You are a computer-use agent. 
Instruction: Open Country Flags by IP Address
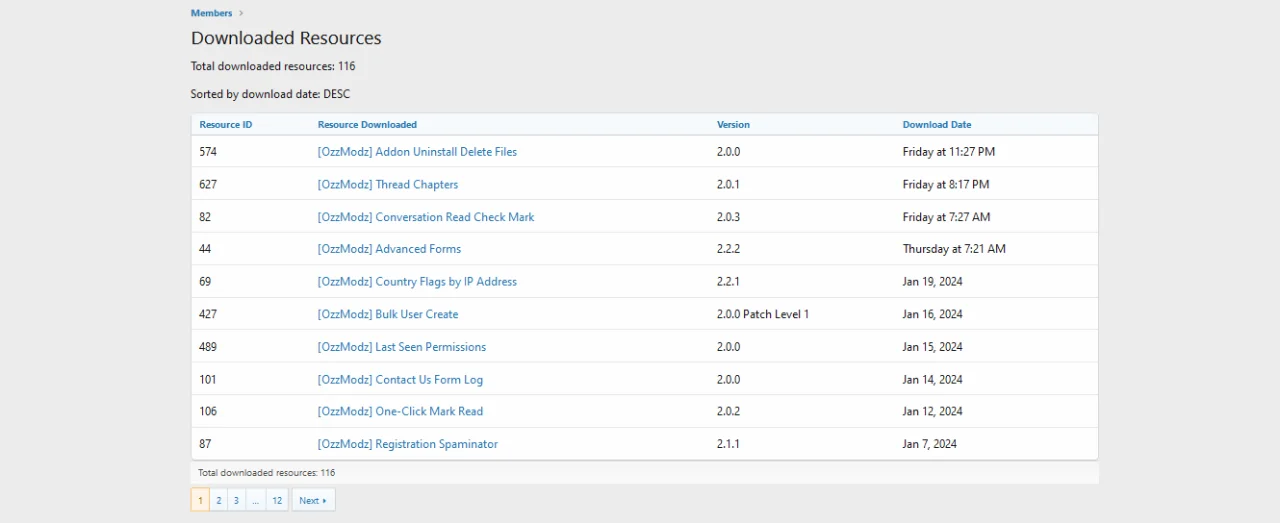417,282
